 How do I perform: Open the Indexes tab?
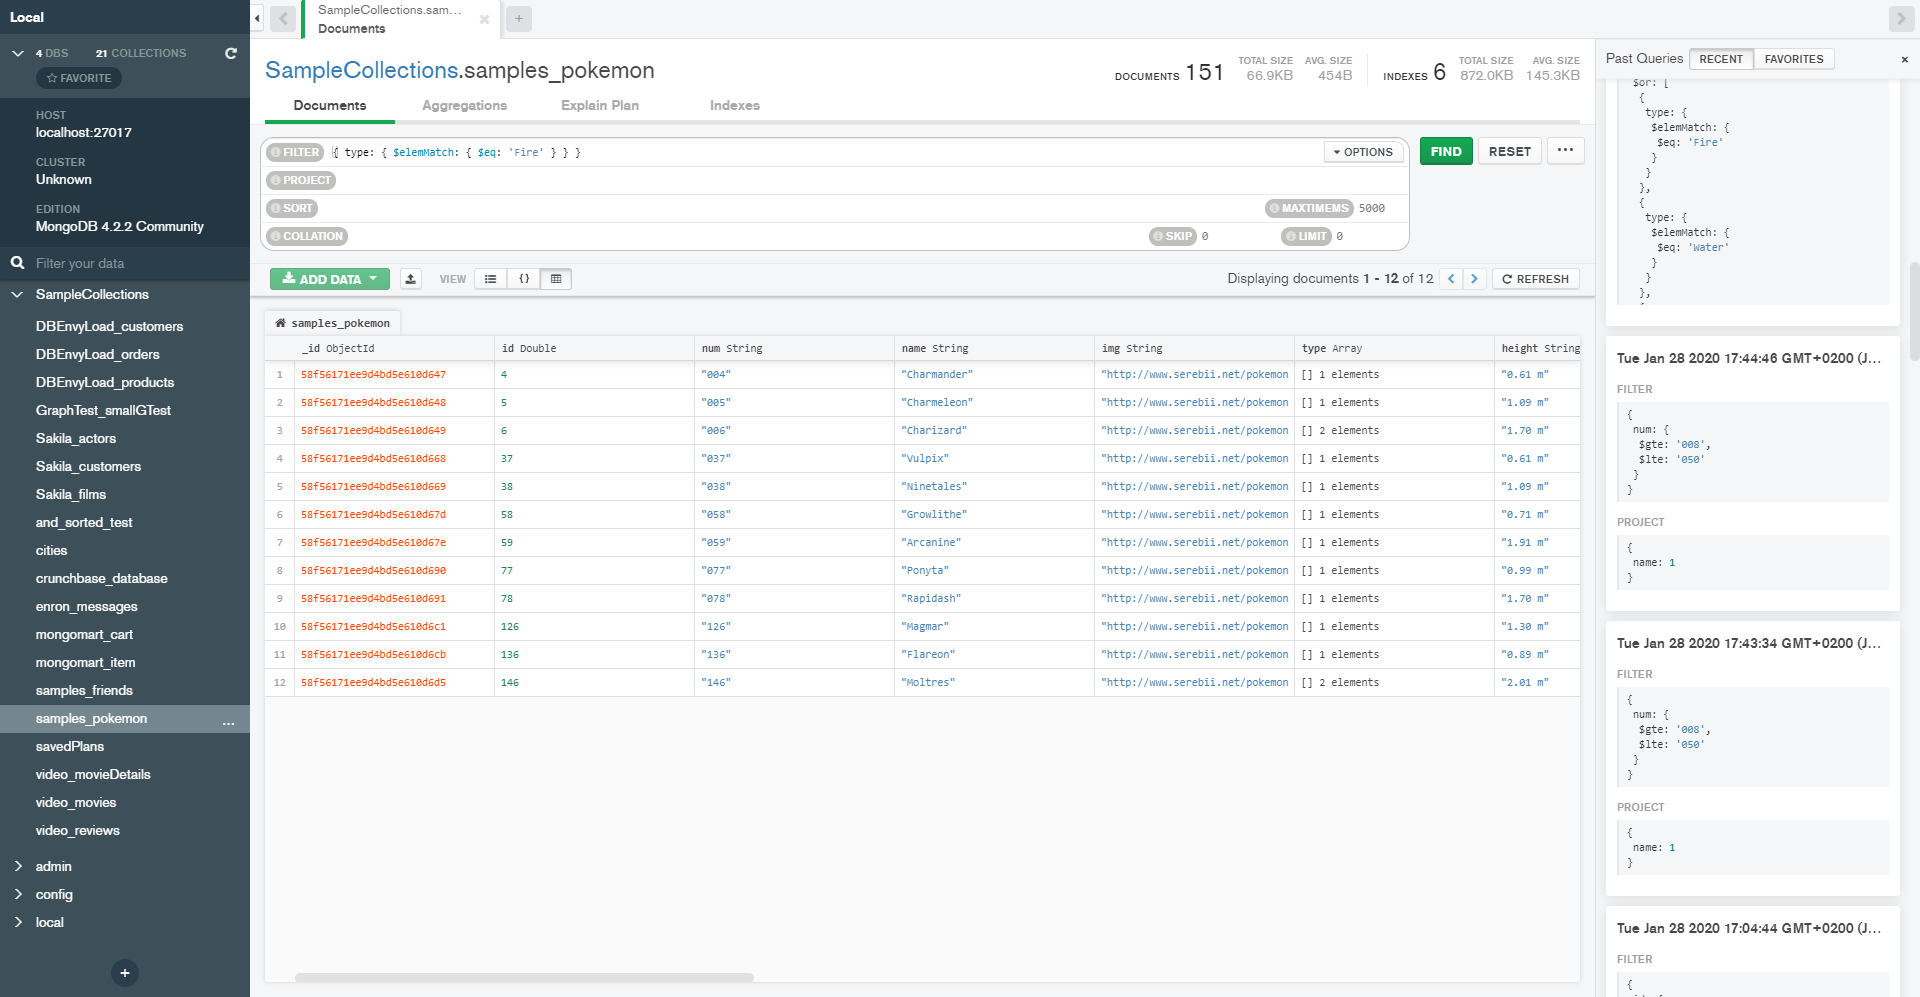(x=734, y=105)
